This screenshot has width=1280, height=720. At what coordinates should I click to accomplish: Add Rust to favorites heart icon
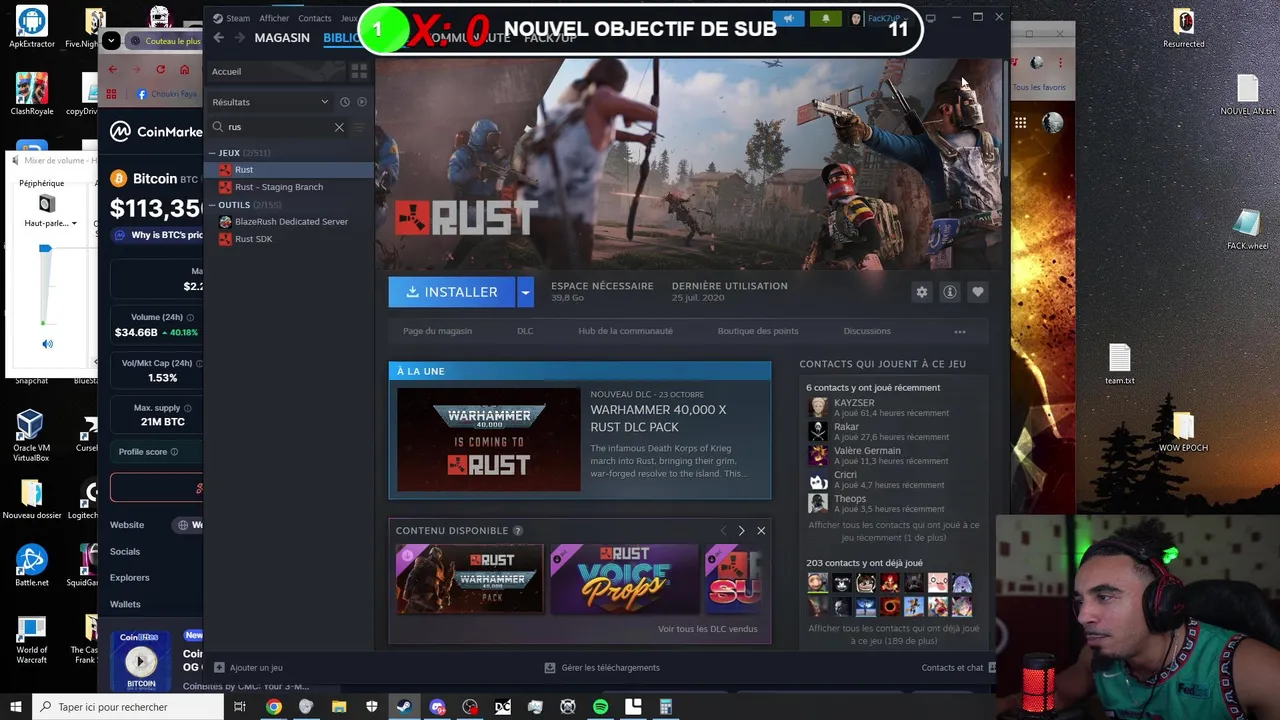[x=978, y=292]
